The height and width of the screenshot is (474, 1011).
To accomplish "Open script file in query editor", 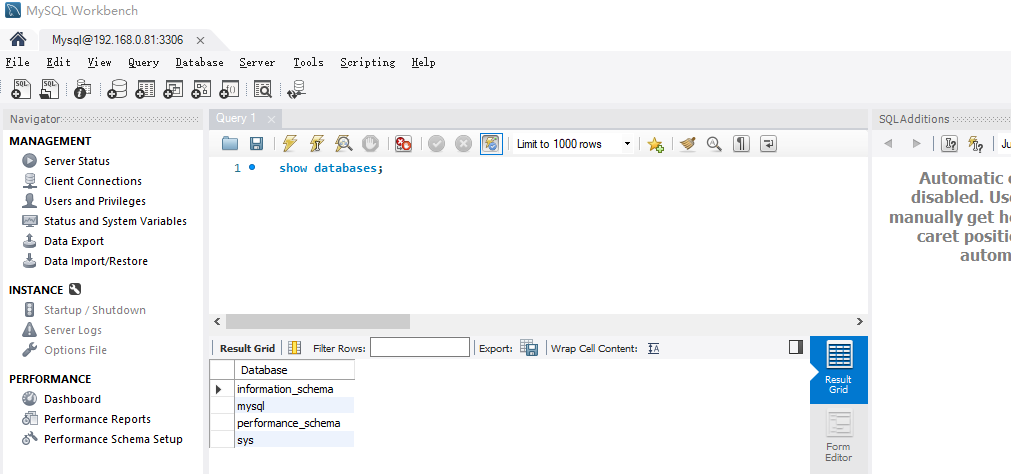I will point(230,144).
